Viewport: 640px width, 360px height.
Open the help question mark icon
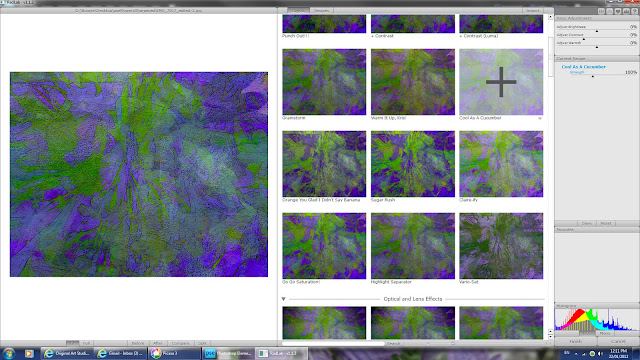635,11
